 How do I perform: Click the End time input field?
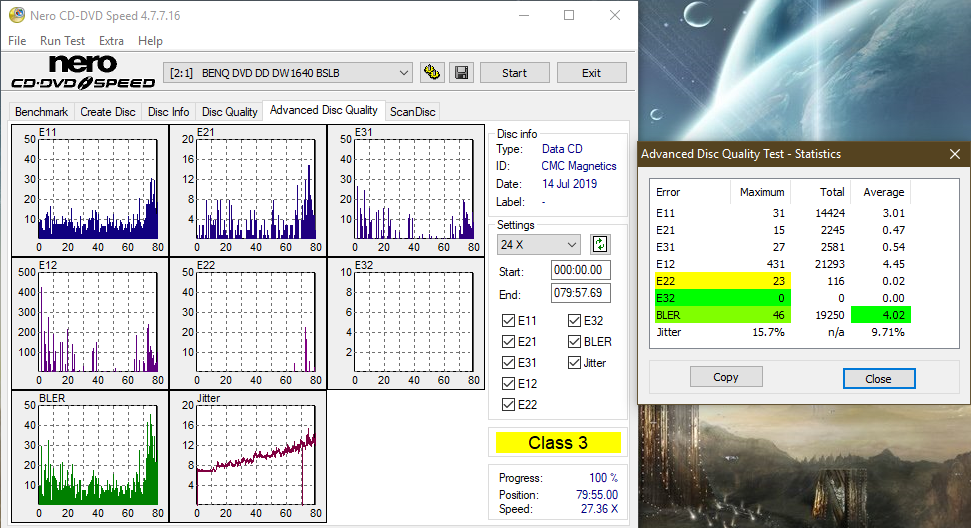pyautogui.click(x=580, y=293)
